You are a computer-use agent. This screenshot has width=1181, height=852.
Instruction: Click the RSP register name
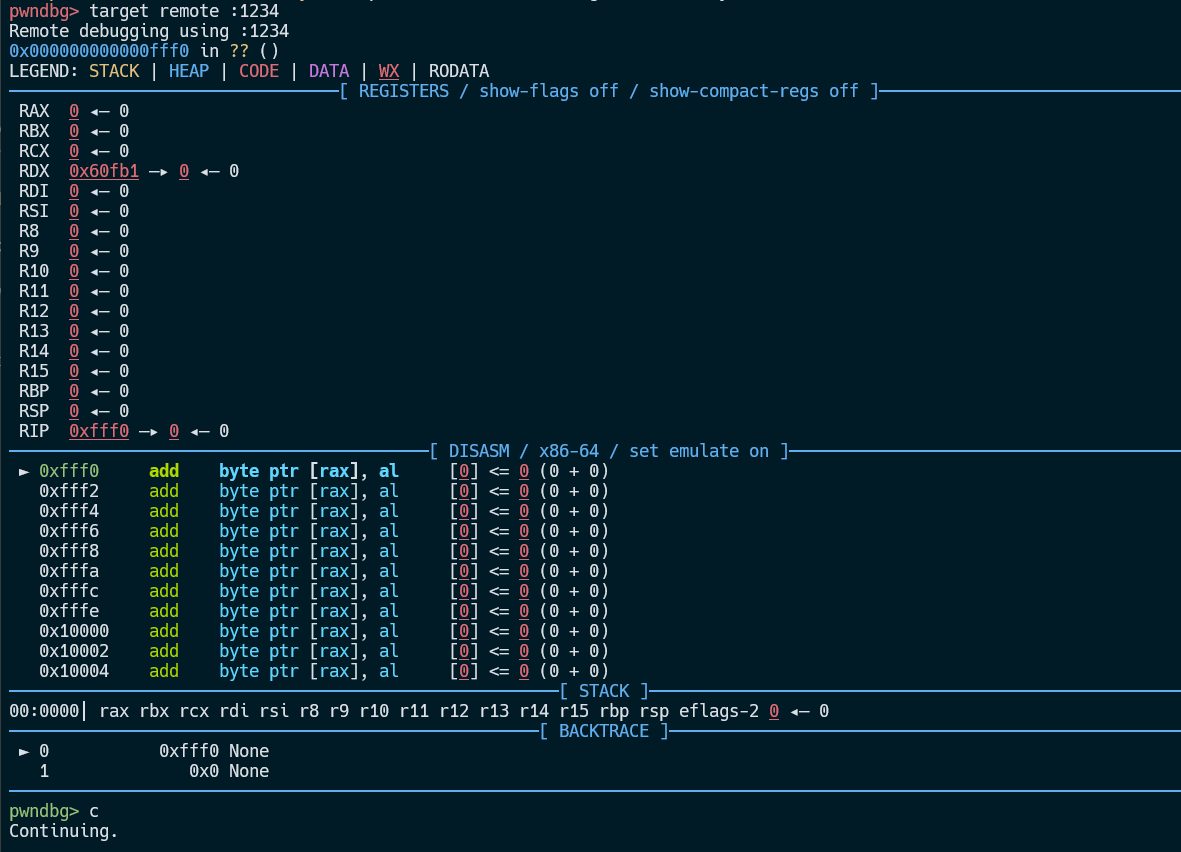[x=34, y=411]
